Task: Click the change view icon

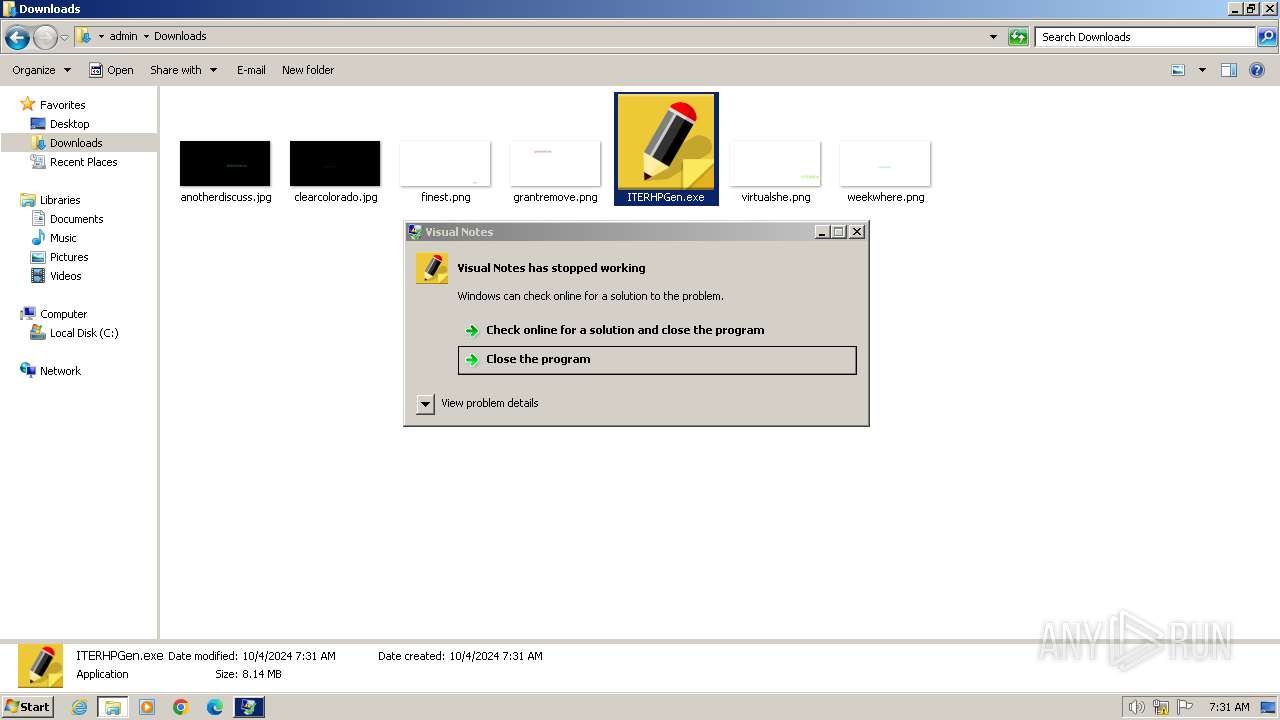Action: (1178, 70)
